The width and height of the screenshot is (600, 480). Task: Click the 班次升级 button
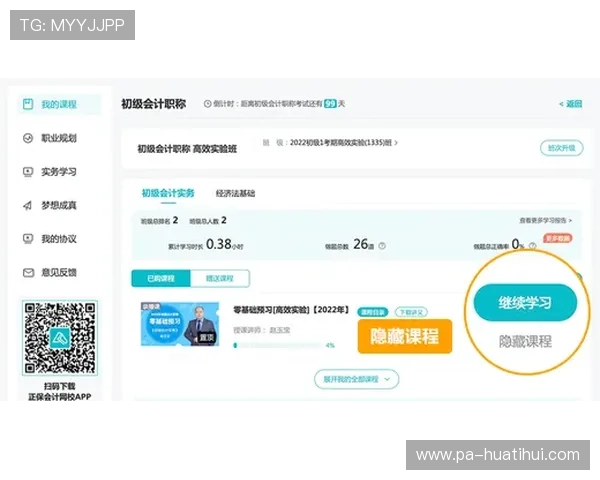pos(561,148)
